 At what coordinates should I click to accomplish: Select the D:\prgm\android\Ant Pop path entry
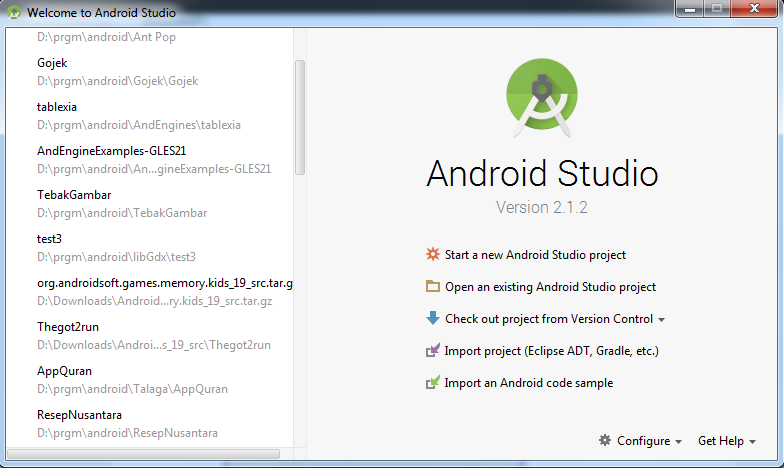[106, 37]
